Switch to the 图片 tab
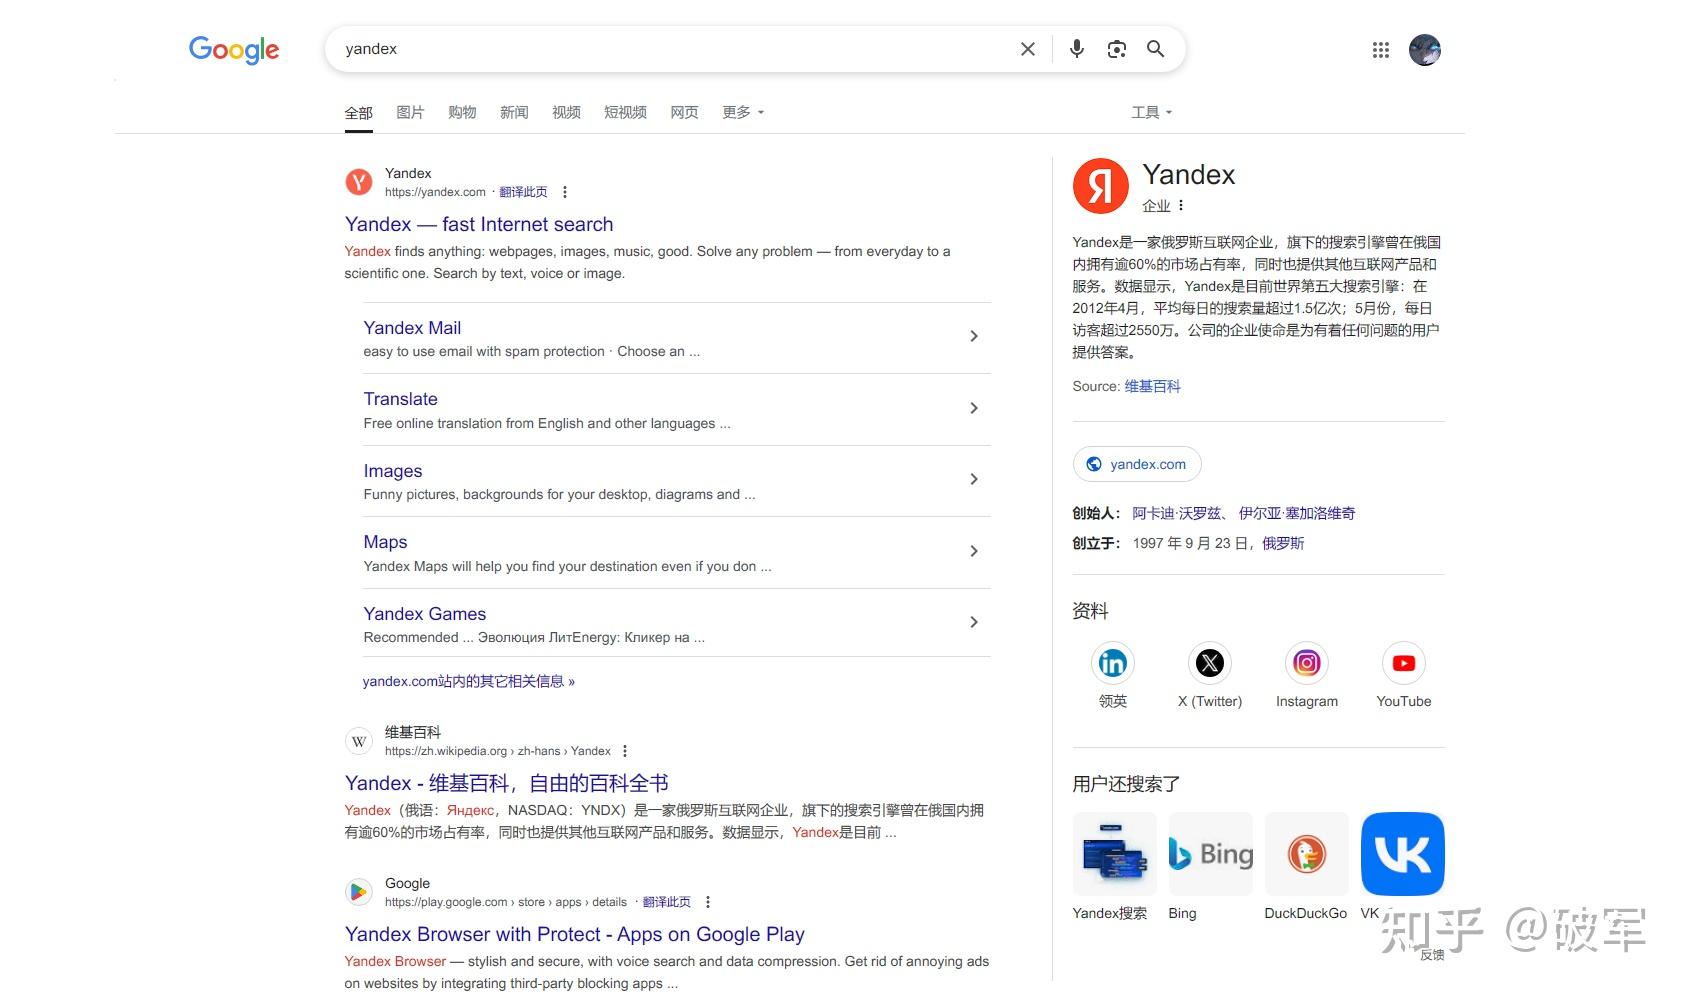1690x998 pixels. (410, 112)
